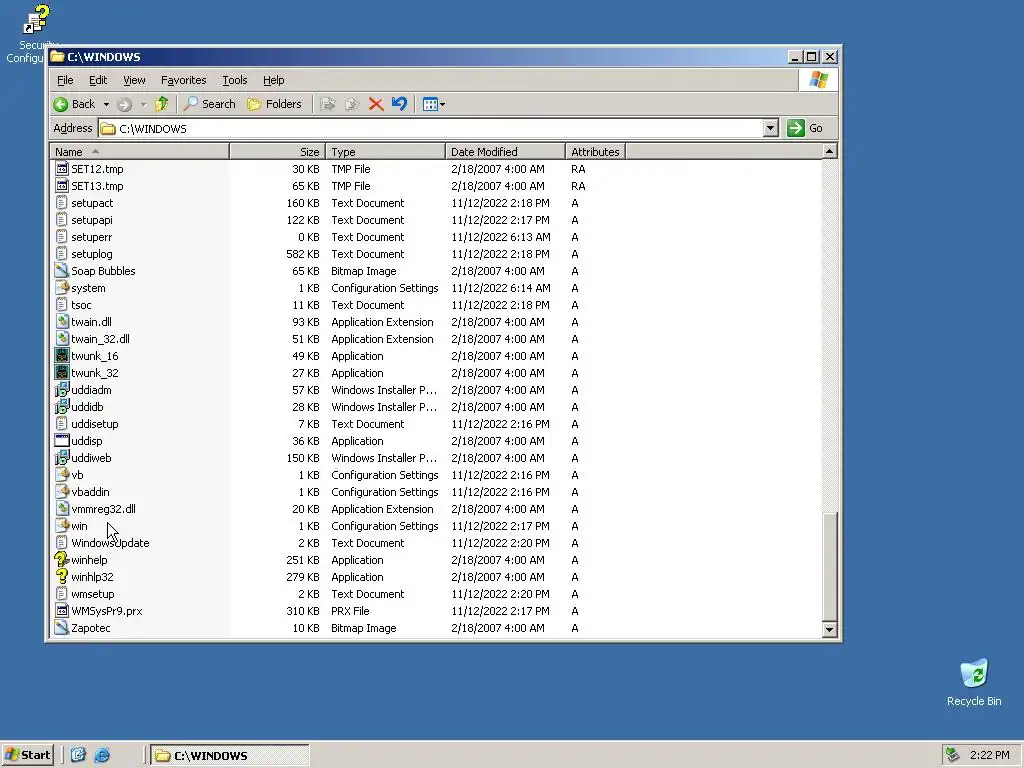Click Show Desktop quick launch icon
The height and width of the screenshot is (768, 1024).
click(x=78, y=755)
